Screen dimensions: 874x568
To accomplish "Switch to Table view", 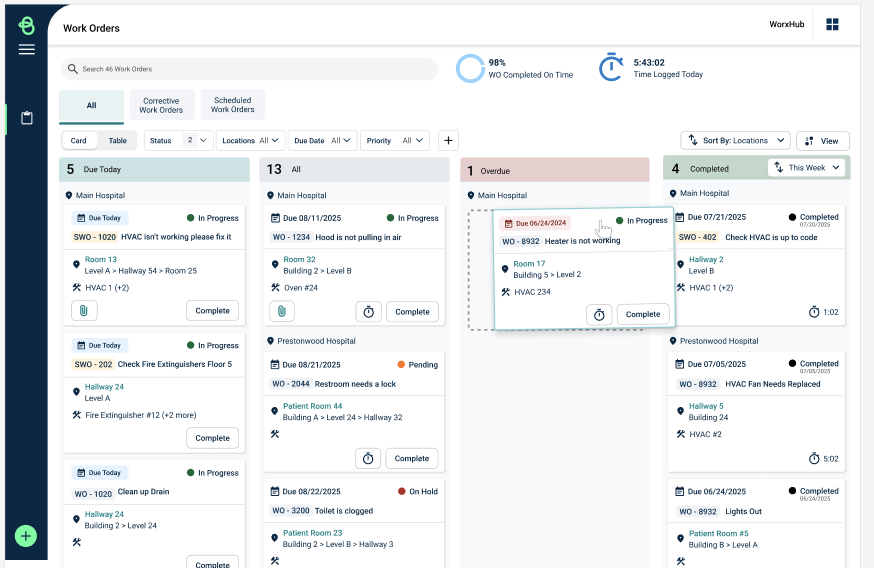I will 118,140.
